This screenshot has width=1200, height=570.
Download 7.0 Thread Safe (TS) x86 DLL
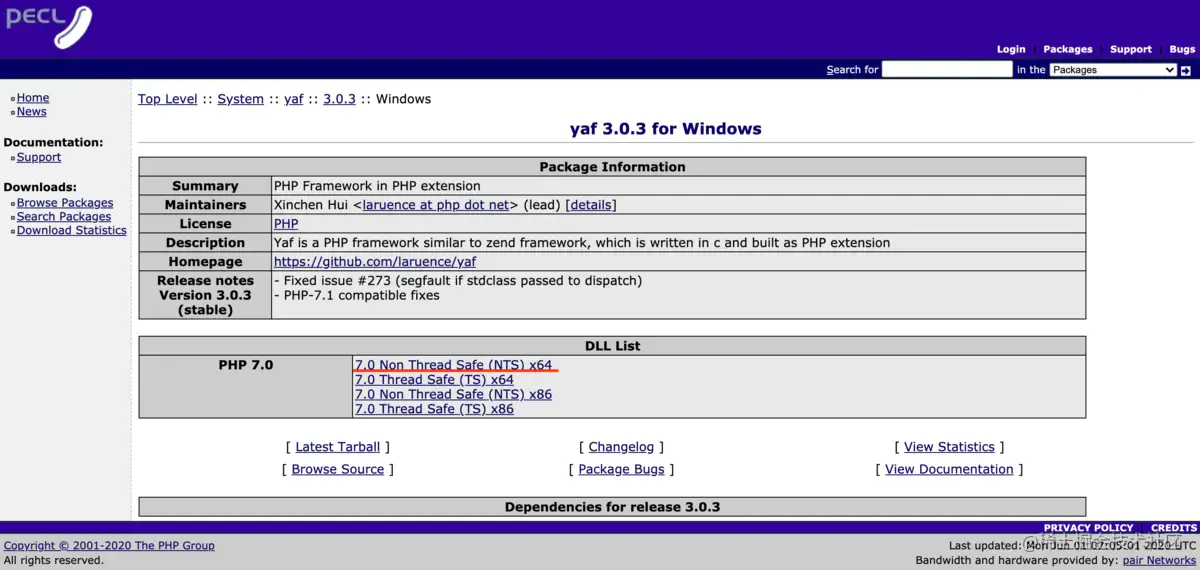pos(434,409)
